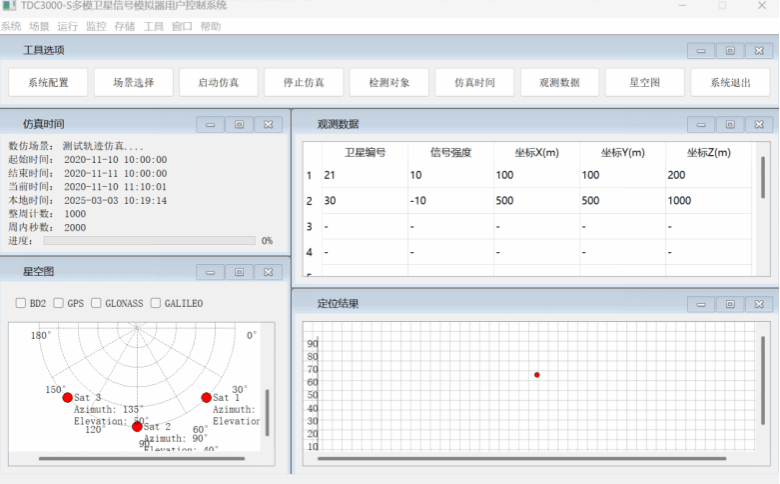Maximize the 观测数据 panel
Viewport: 780px width, 484px height.
coord(730,124)
